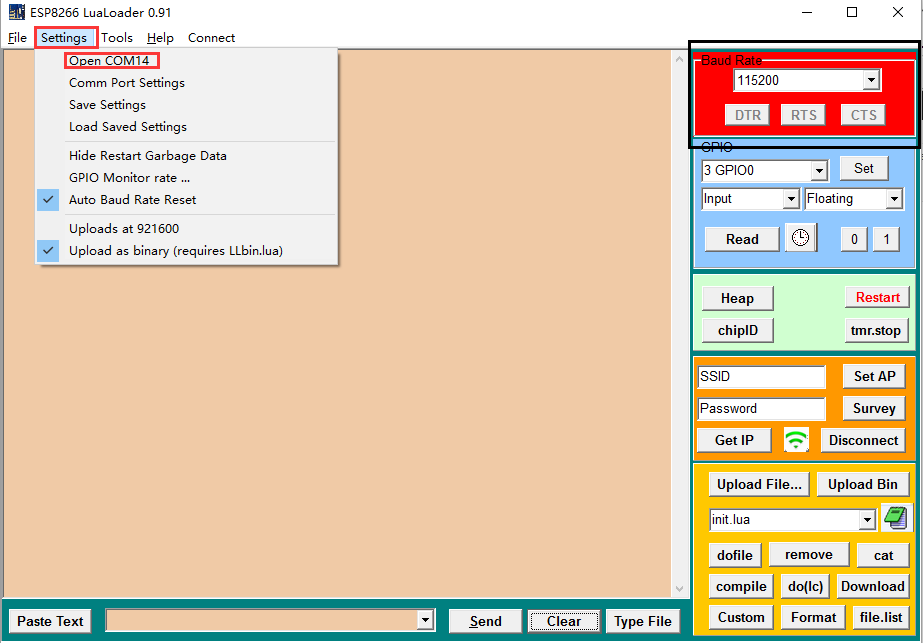Toggle the DTR line button
923x643 pixels.
pyautogui.click(x=748, y=115)
